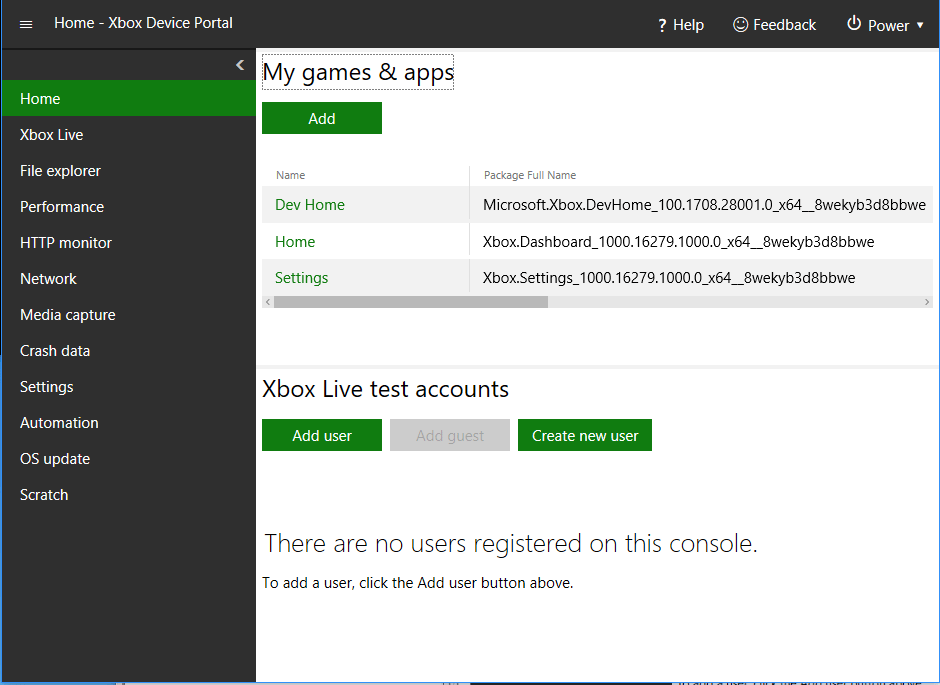
Task: Go to Performance page
Action: pos(129,207)
